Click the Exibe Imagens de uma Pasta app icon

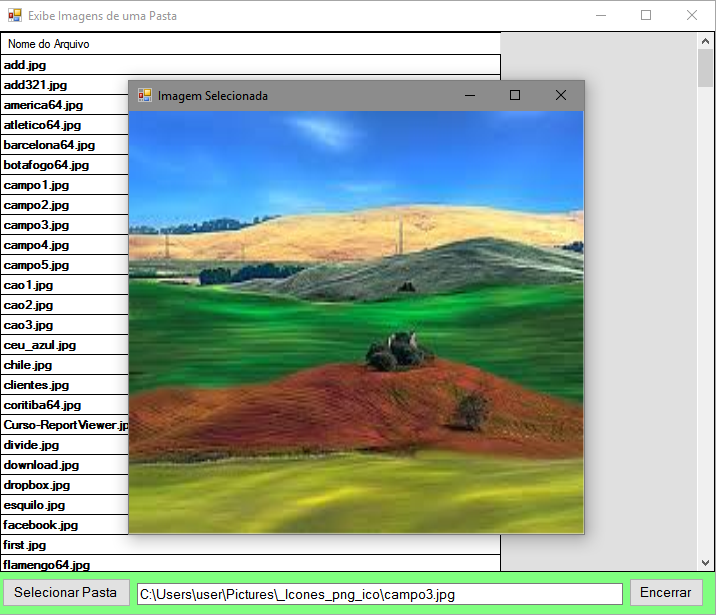tap(15, 16)
